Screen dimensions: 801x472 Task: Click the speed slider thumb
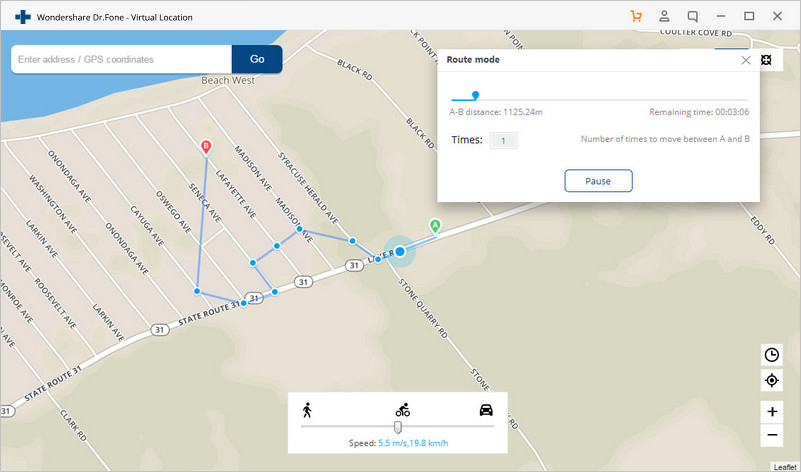tap(397, 427)
